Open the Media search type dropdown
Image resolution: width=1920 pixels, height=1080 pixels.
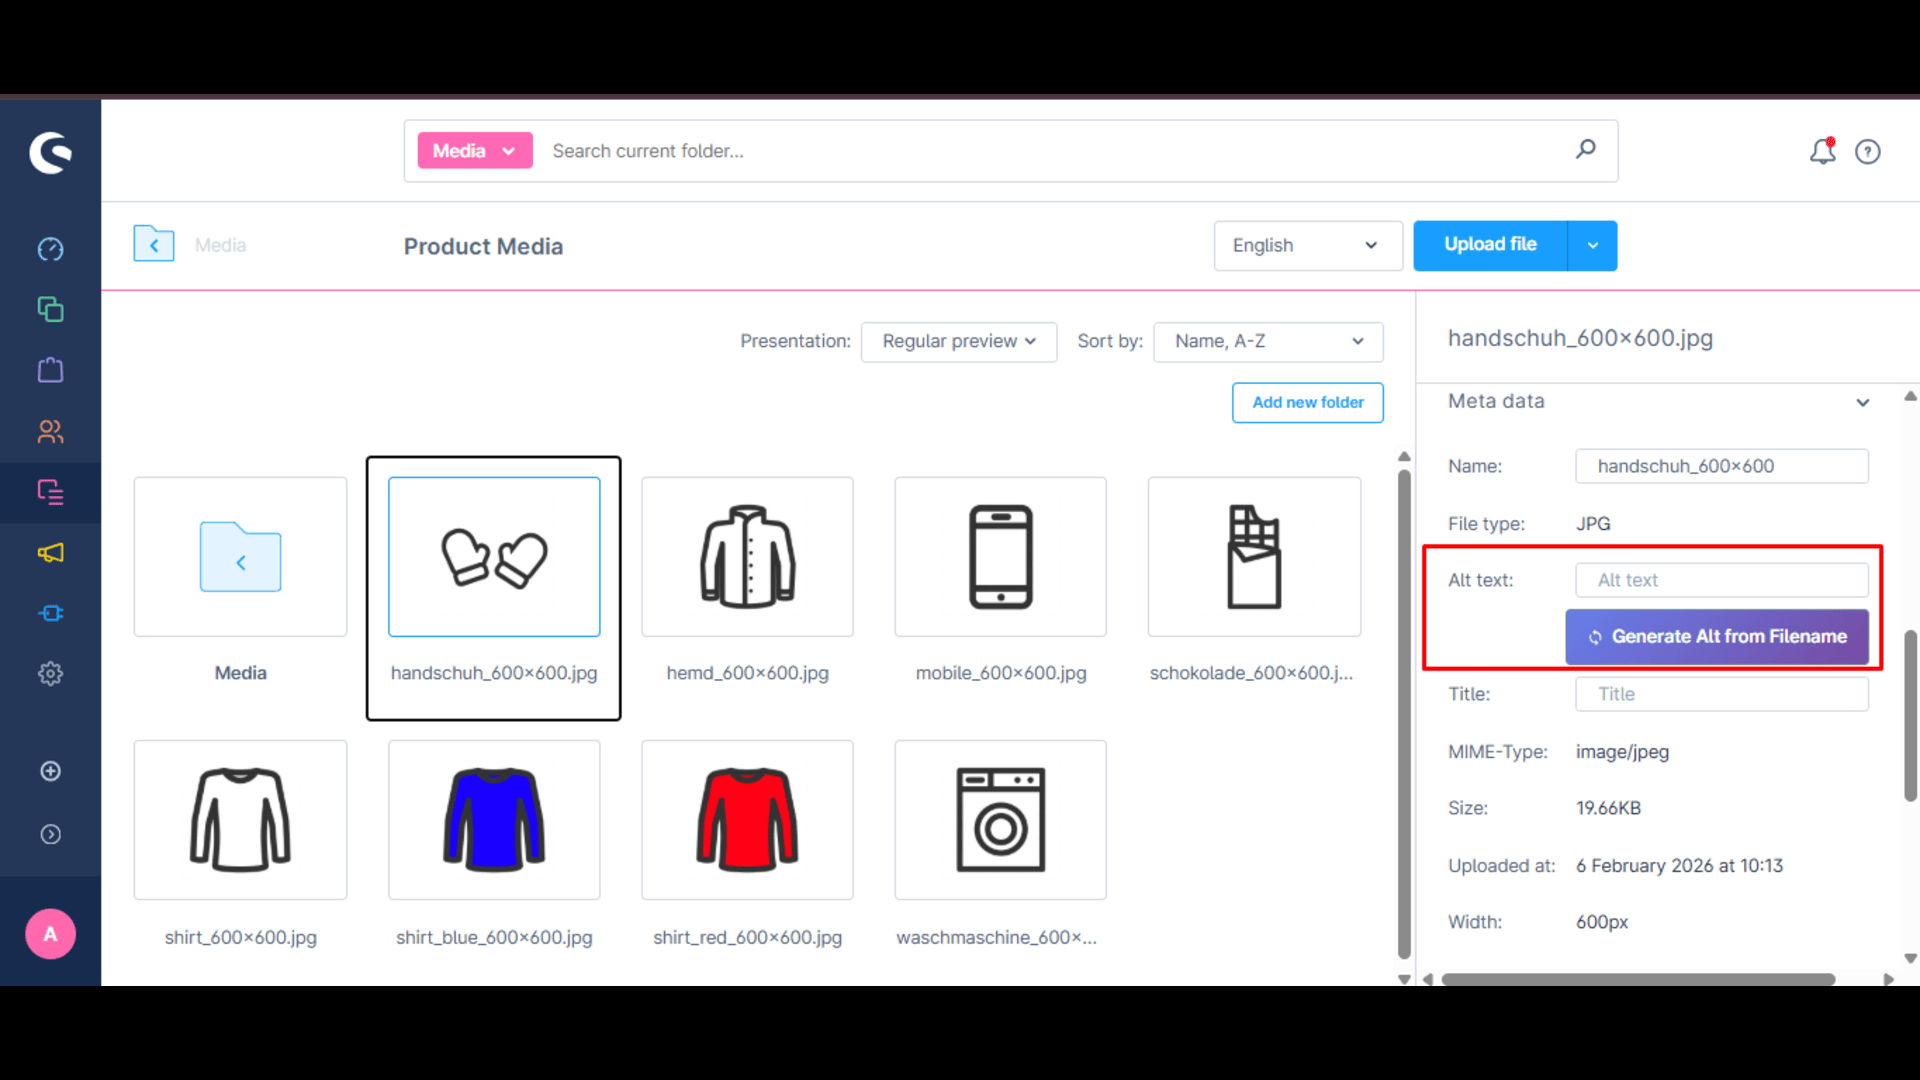tap(475, 151)
